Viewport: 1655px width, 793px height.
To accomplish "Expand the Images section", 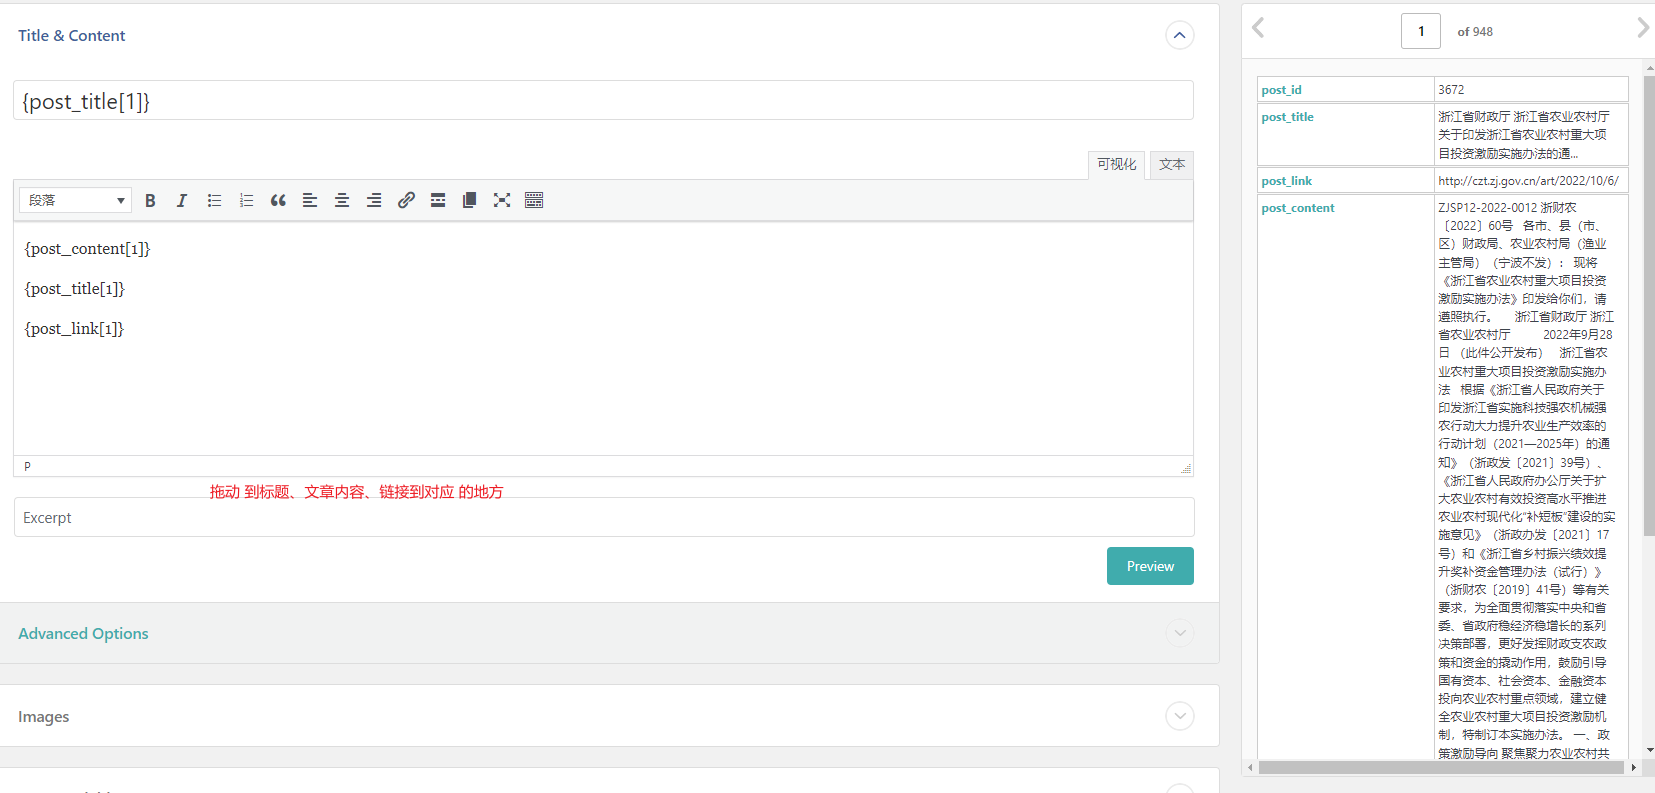I will [1180, 716].
